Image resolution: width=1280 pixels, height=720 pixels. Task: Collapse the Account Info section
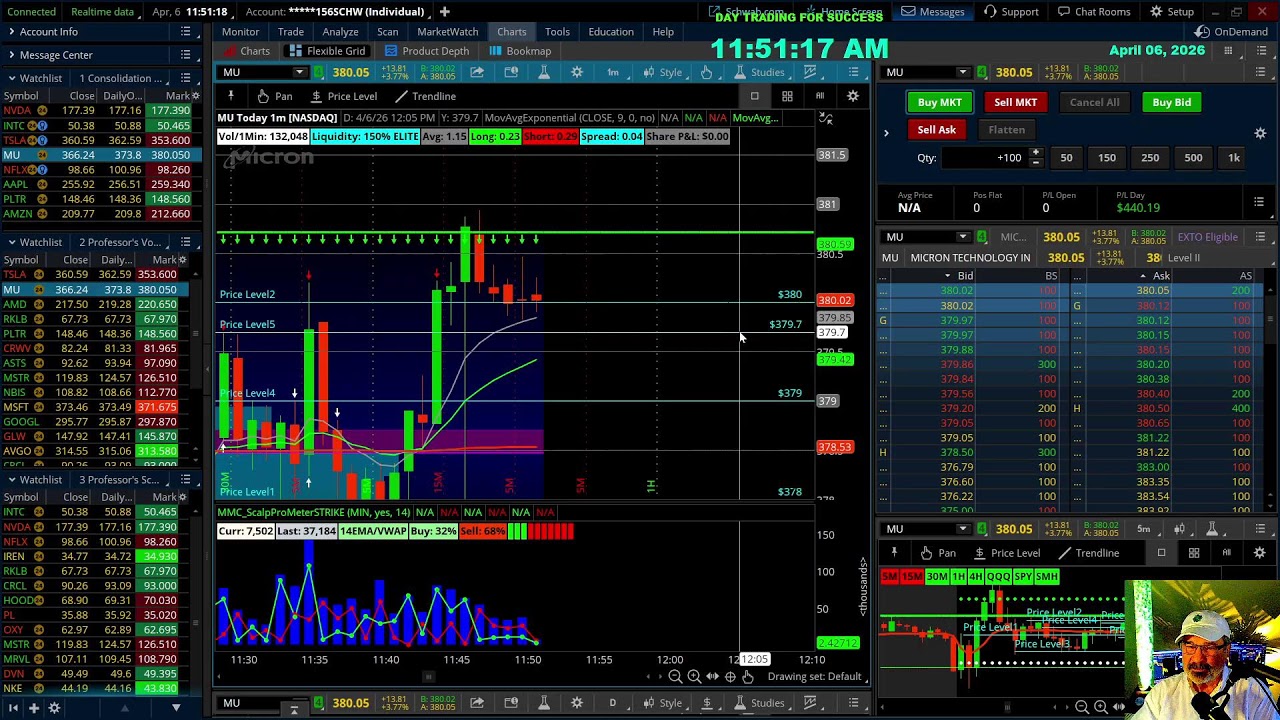pos(11,32)
